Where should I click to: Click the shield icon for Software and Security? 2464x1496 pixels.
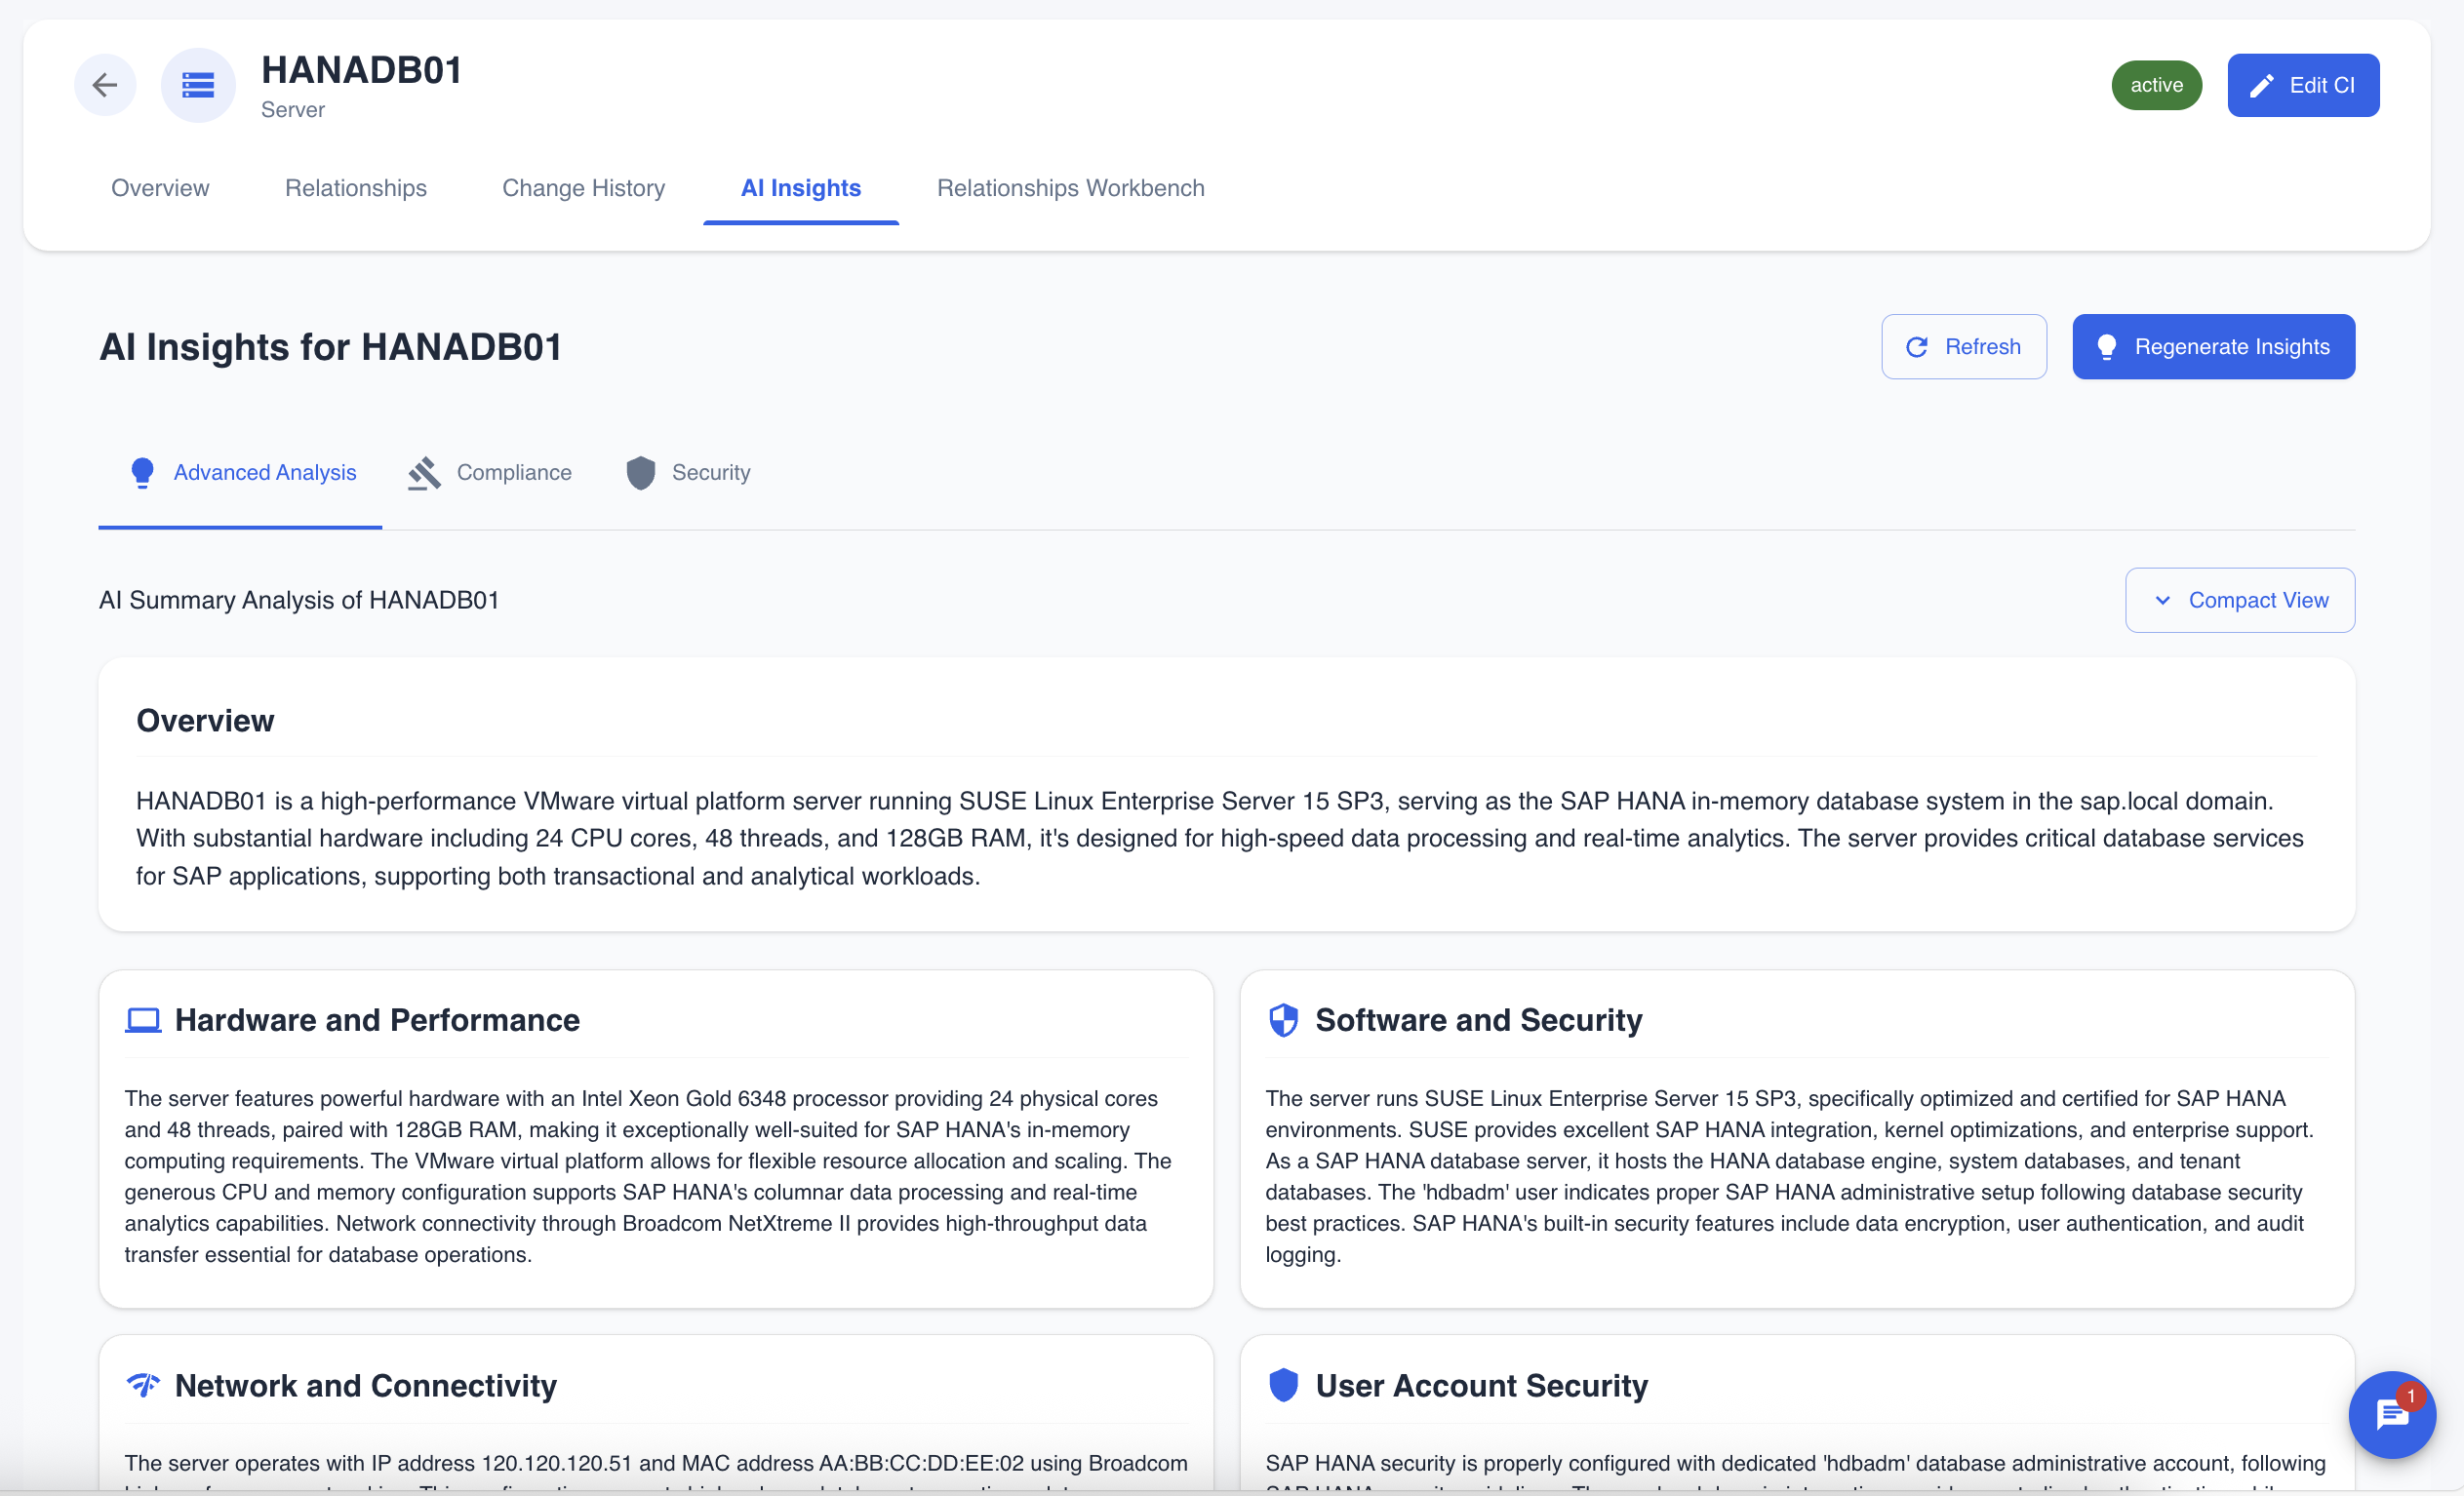1283,1020
